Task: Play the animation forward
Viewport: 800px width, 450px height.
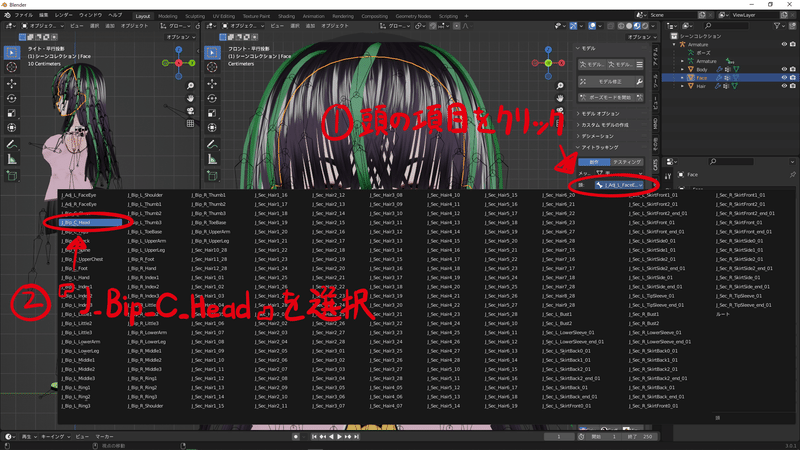Action: [339, 437]
